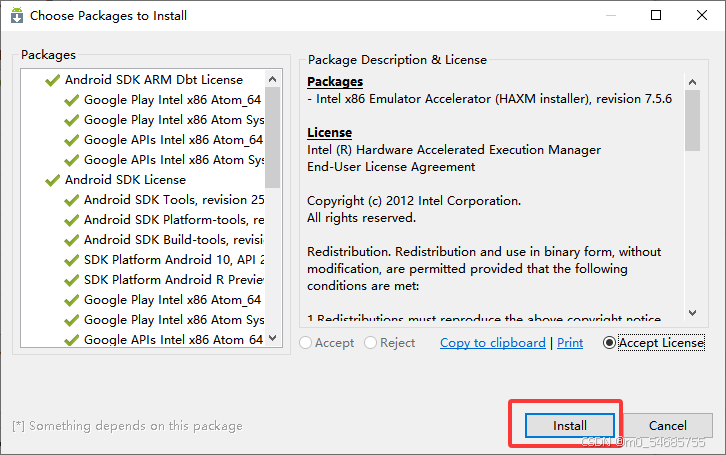Click the download icon in the title bar

tap(14, 15)
